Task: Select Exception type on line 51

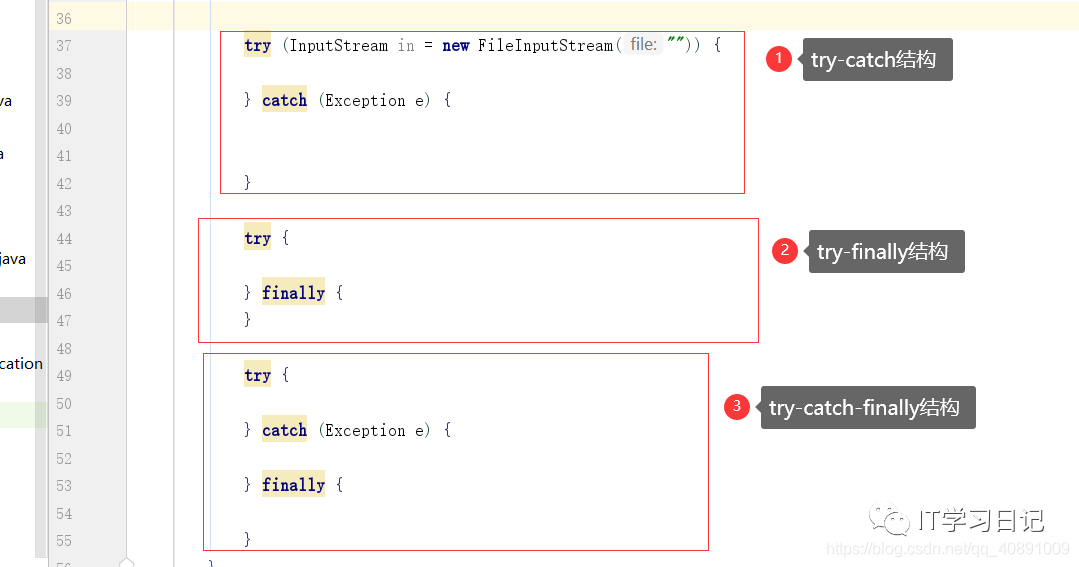Action: click(365, 430)
